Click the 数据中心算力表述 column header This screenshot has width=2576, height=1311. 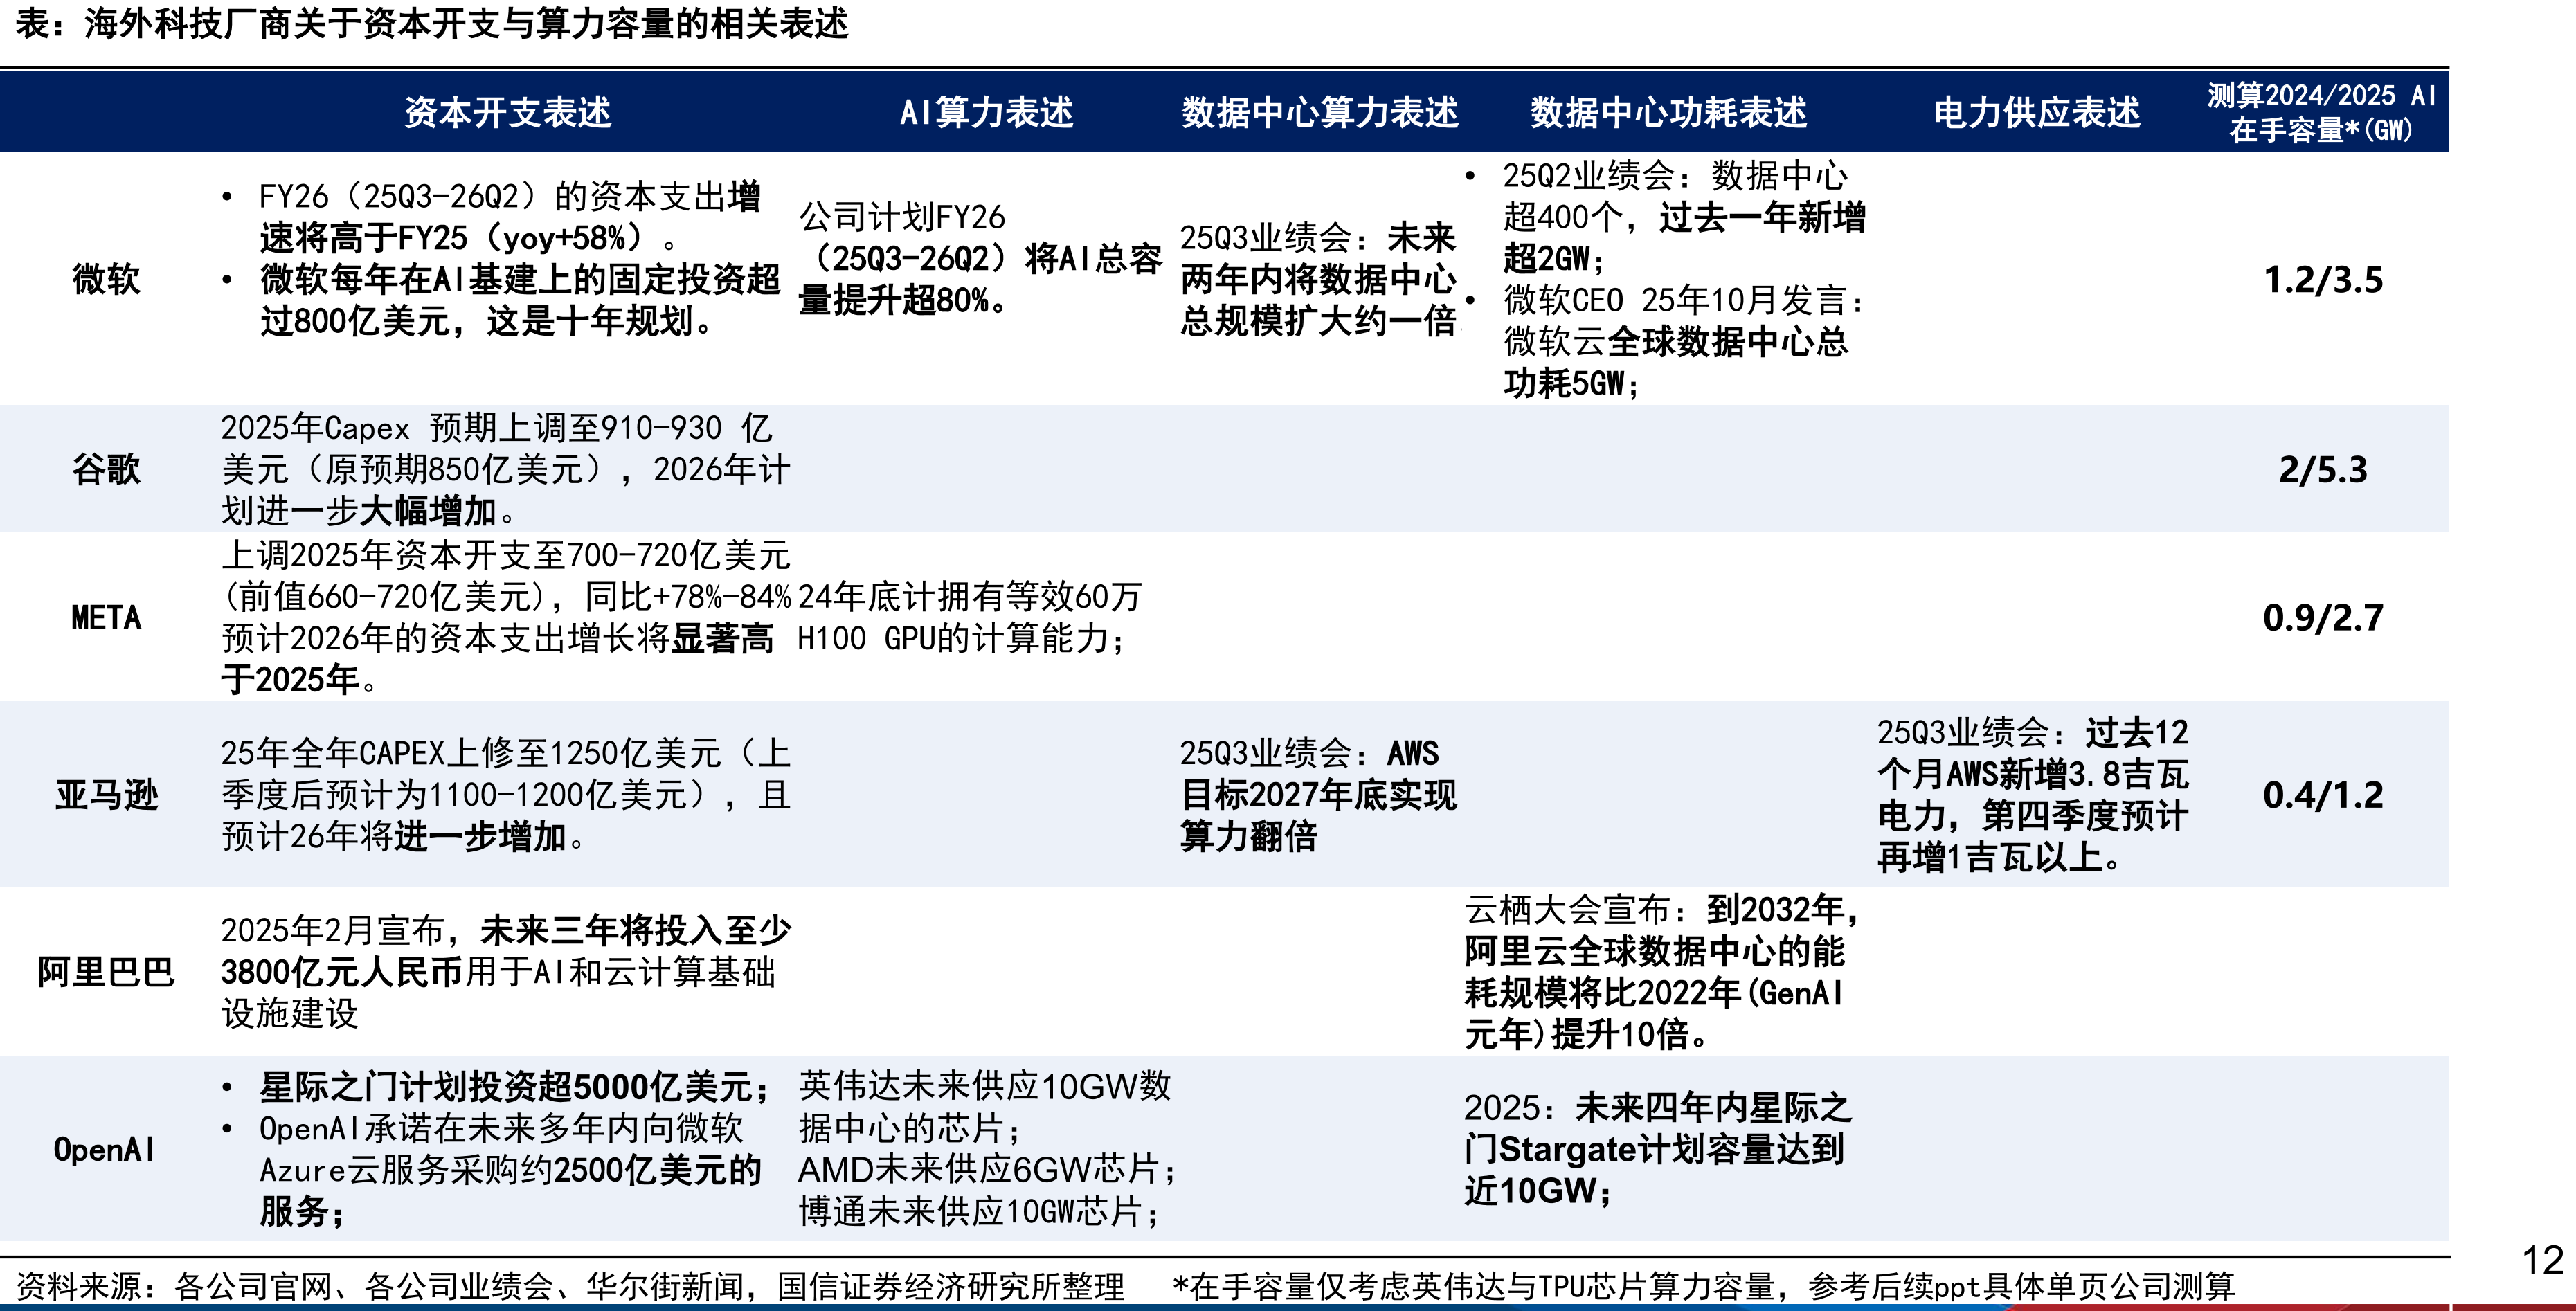(1320, 112)
